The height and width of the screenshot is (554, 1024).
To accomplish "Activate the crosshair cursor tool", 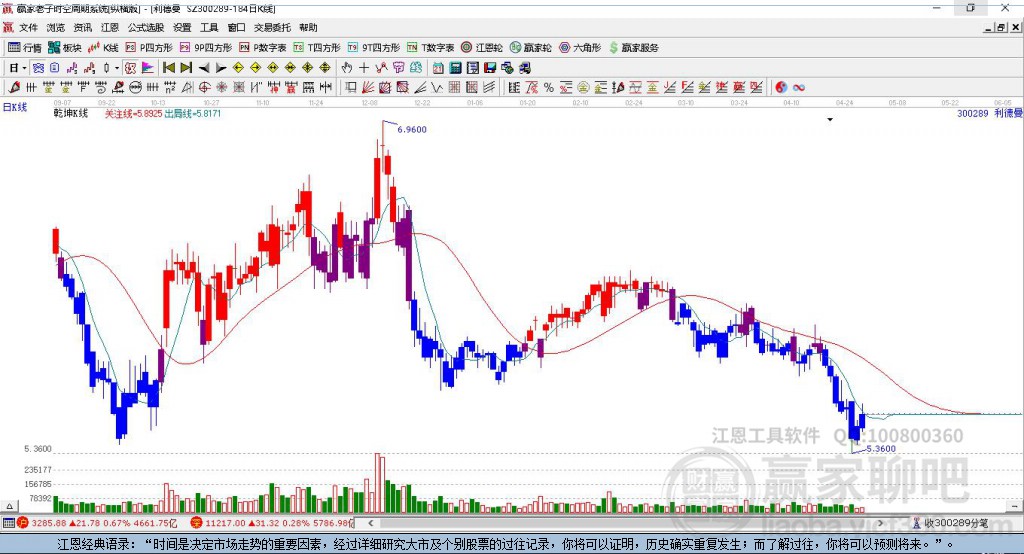I will [x=364, y=68].
